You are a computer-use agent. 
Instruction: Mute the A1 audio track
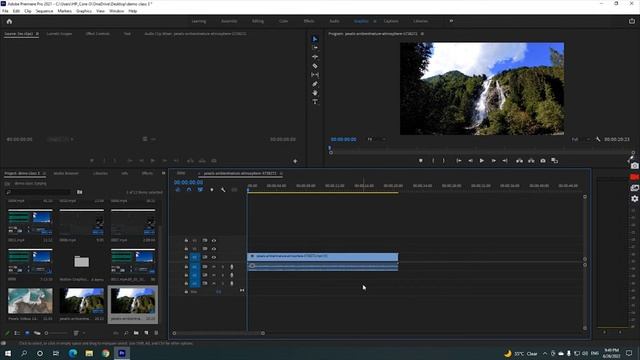click(x=214, y=267)
